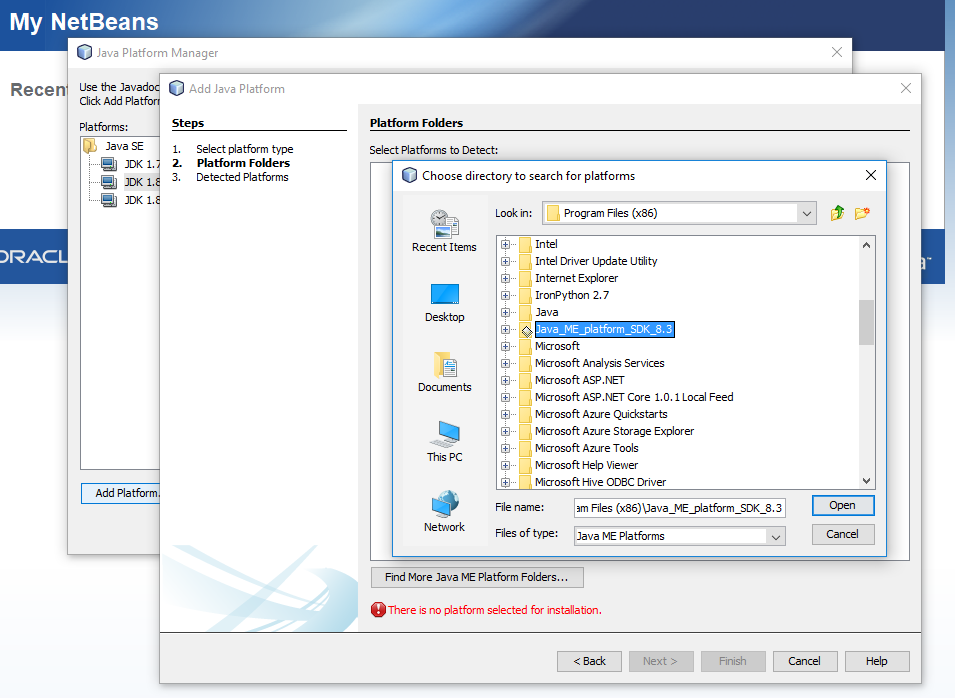This screenshot has width=955, height=698.
Task: Click the scroll-up arrow of folder list
Action: (866, 245)
